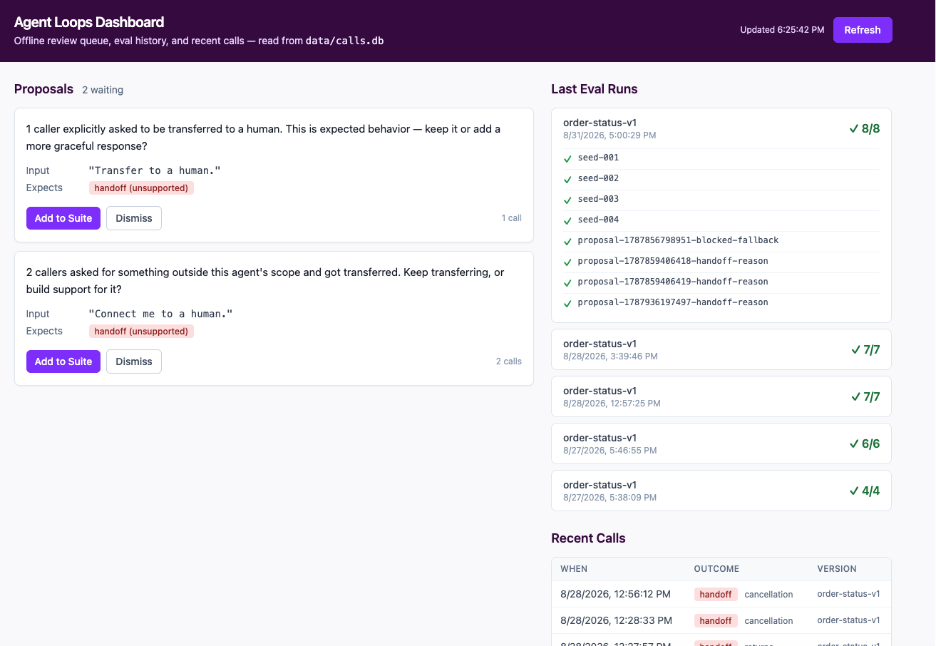
Task: Select proposal-1787936197497-handoff-reason row
Action: click(x=721, y=303)
